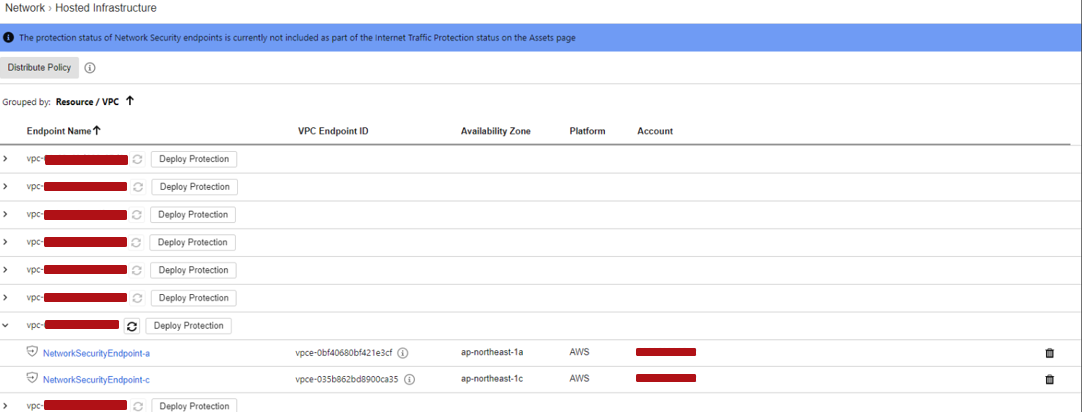Select Hosted Infrastructure in the breadcrumb
The width and height of the screenshot is (1082, 413).
(108, 8)
